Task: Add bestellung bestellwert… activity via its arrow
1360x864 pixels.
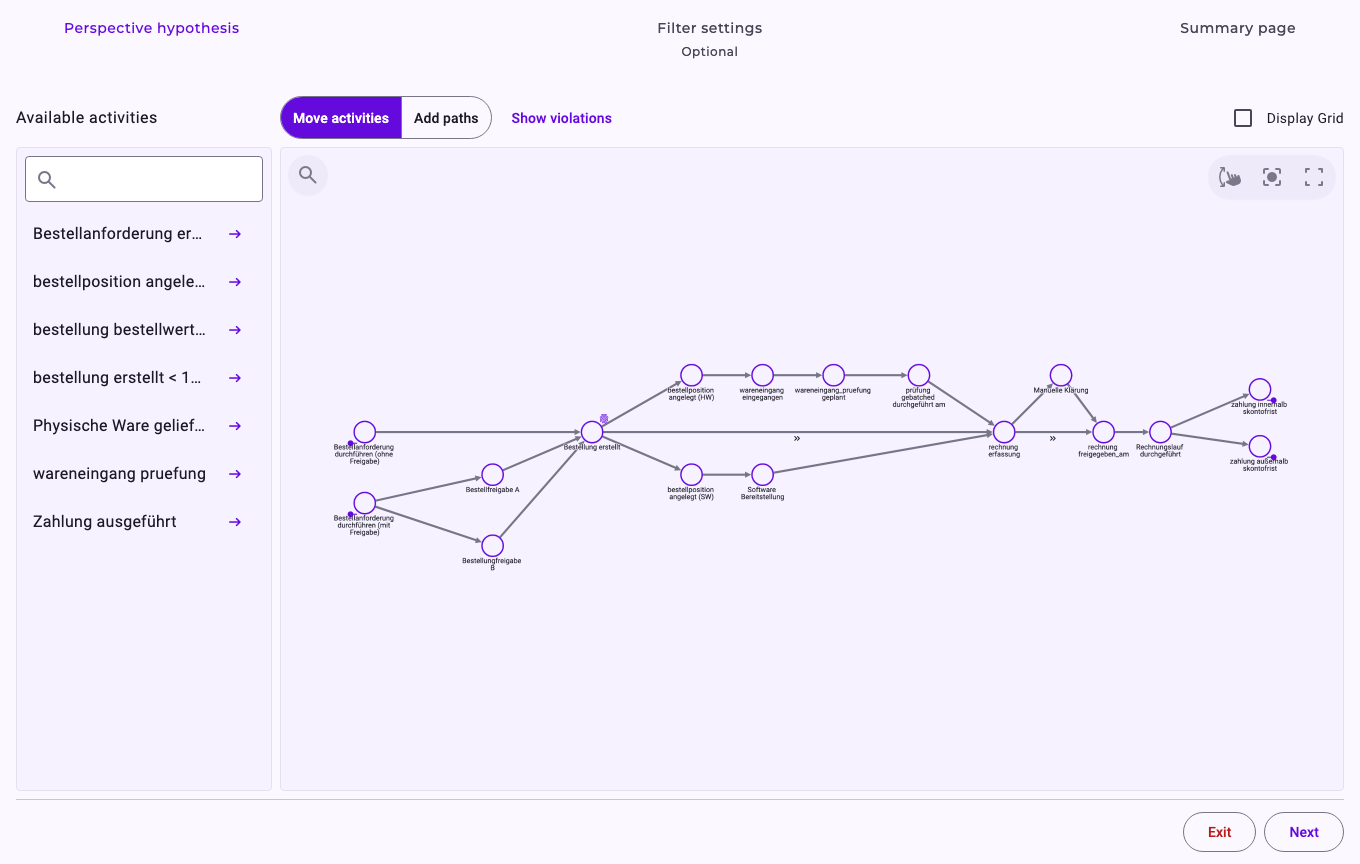Action: [235, 330]
